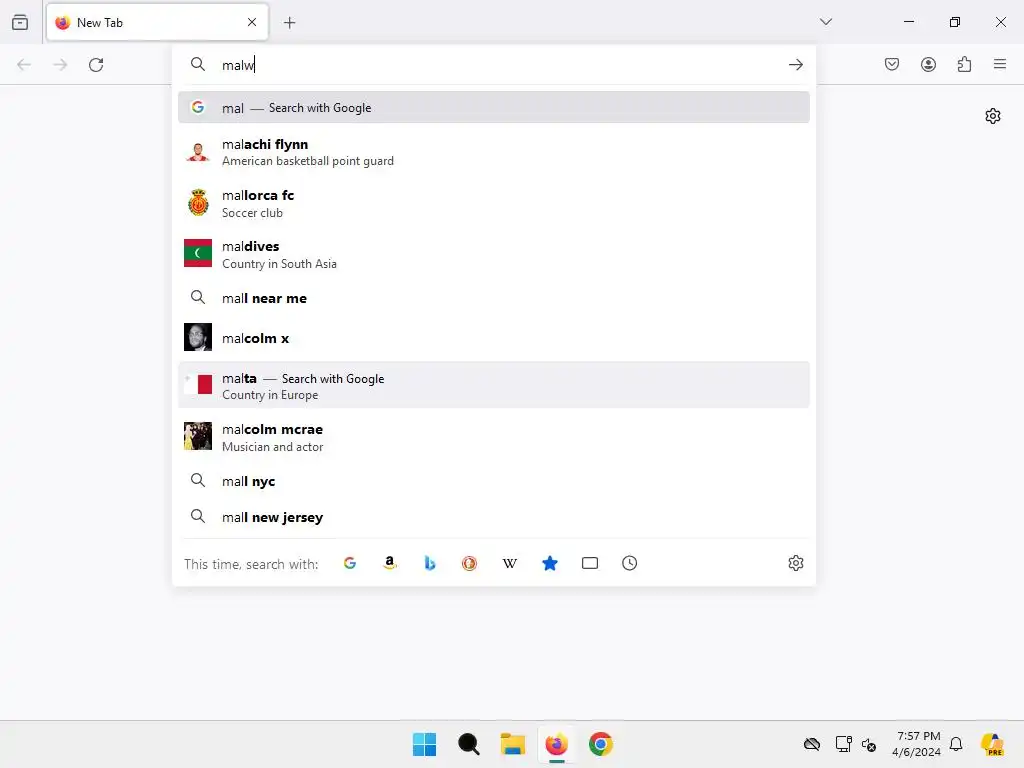Search this time with Google icon

tap(350, 563)
